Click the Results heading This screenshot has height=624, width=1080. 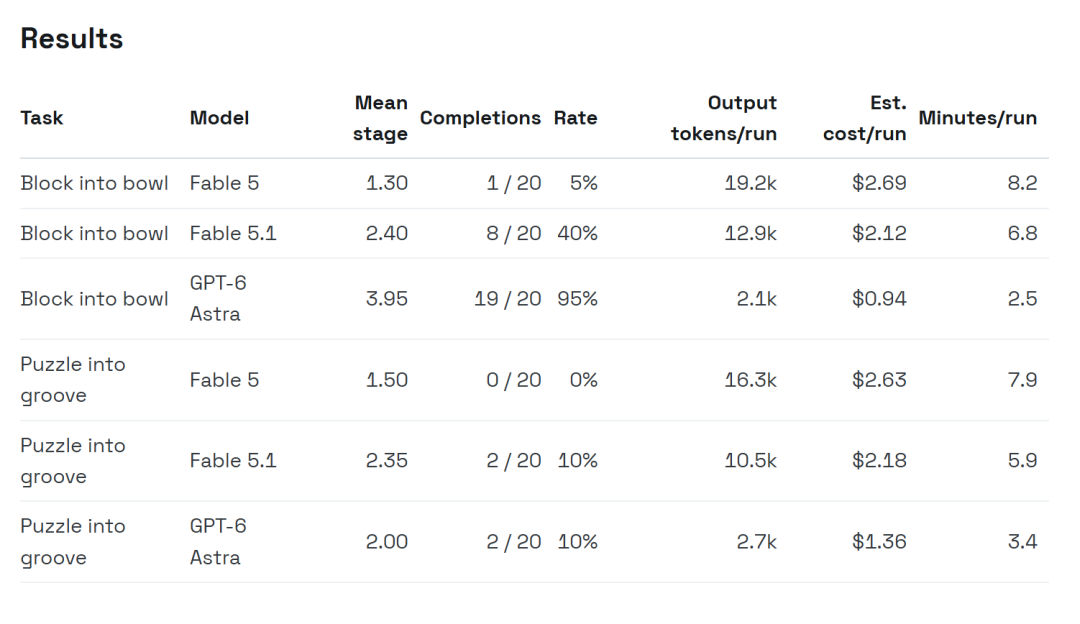pos(72,39)
